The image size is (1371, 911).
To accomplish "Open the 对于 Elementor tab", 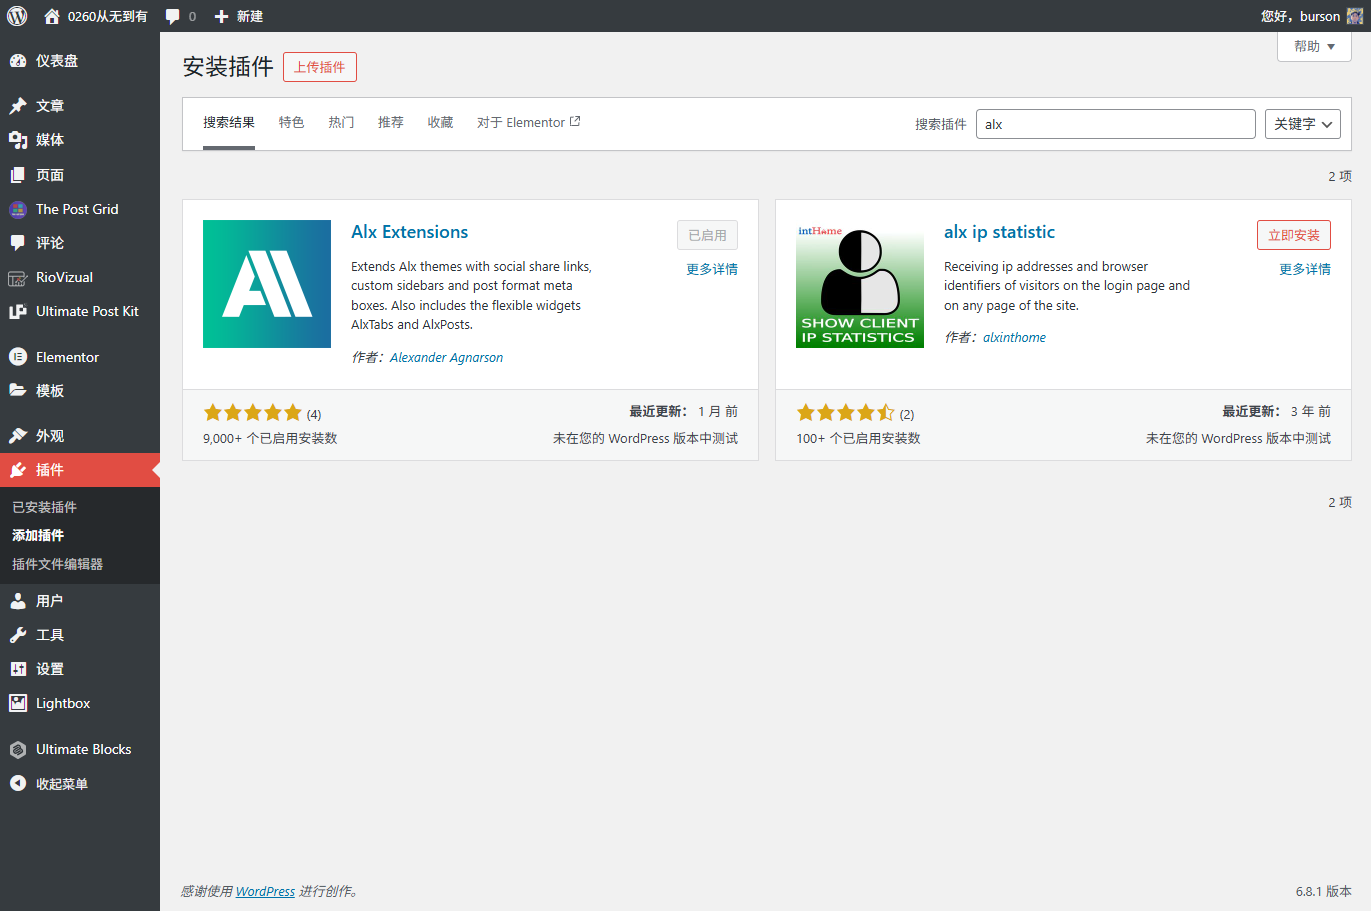I will click(x=528, y=123).
